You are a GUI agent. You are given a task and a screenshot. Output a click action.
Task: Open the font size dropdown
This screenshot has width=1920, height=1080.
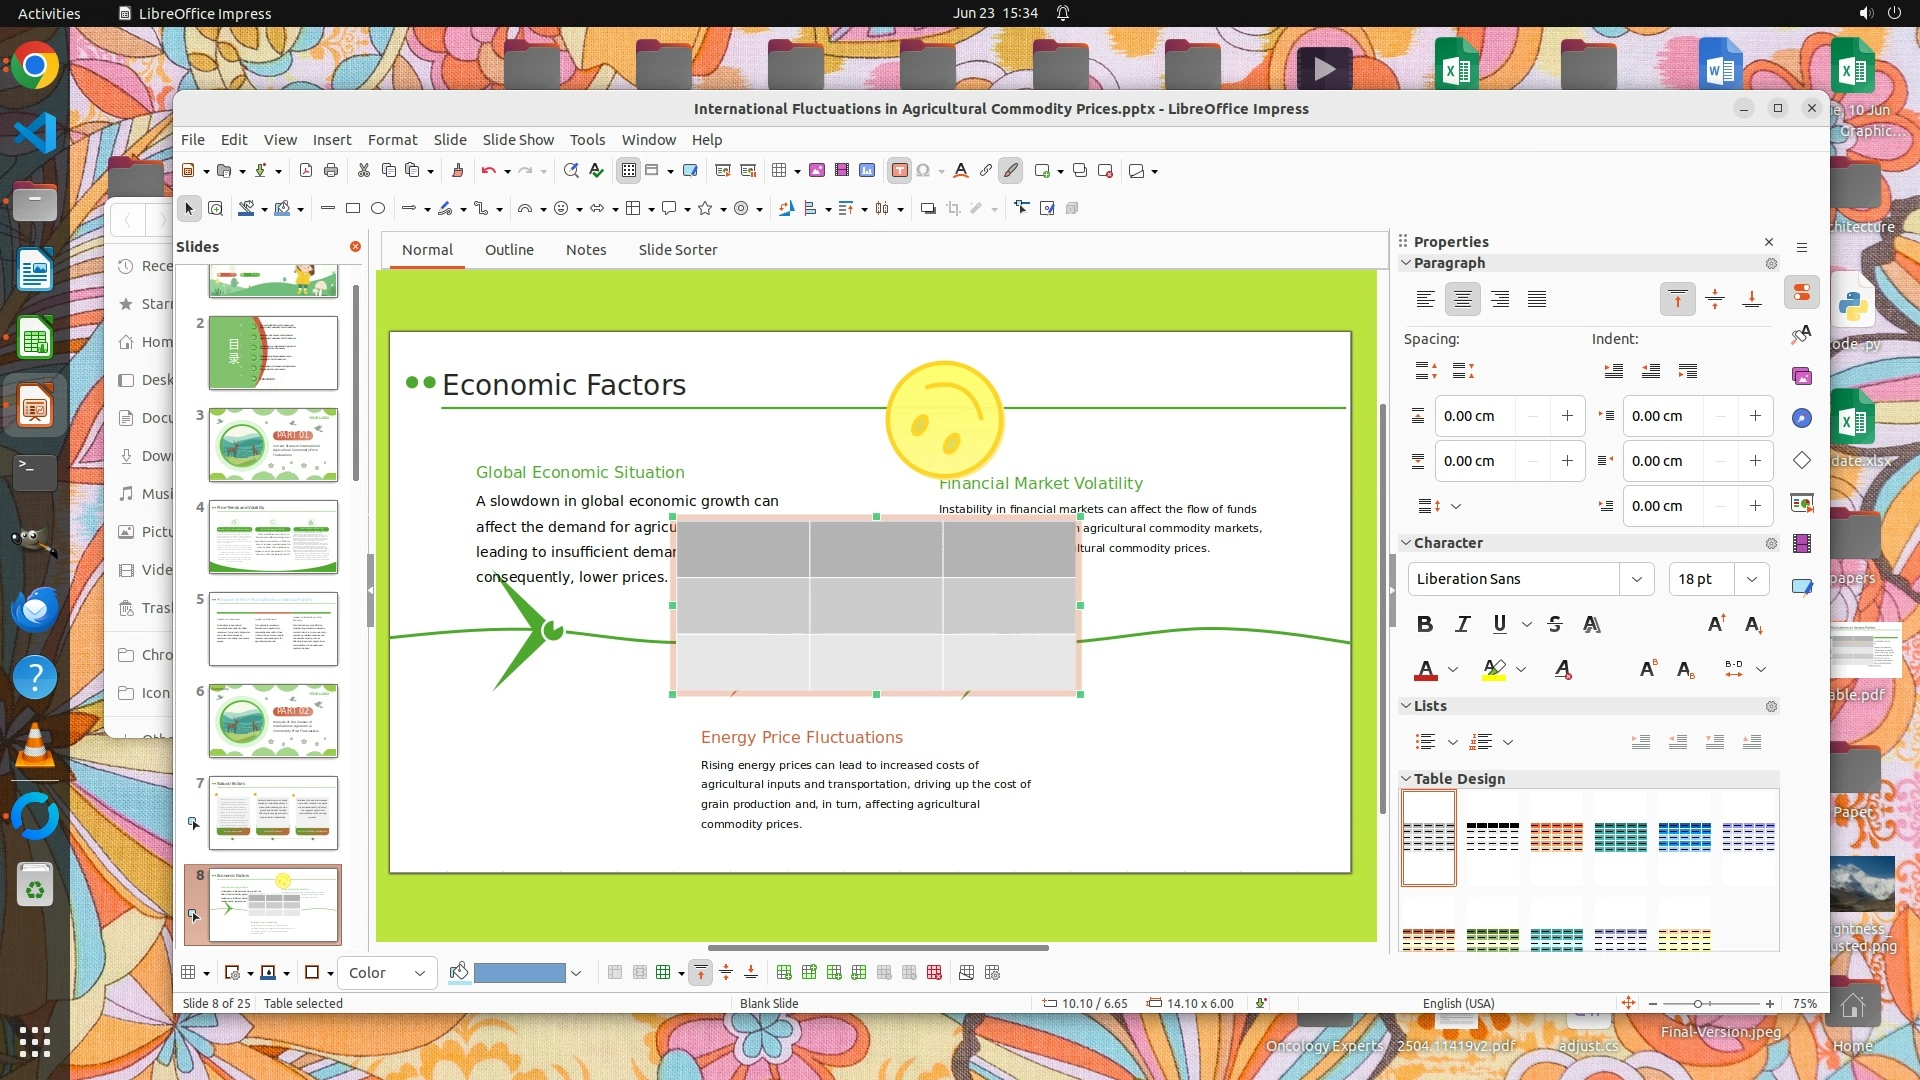coord(1752,579)
